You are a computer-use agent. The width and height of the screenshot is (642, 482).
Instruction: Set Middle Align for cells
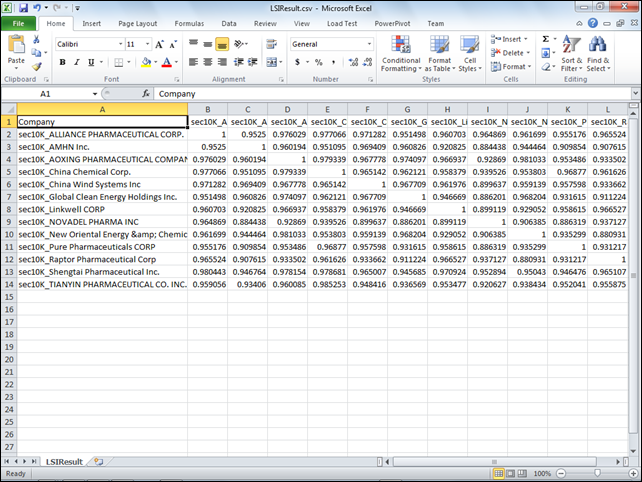[208, 43]
